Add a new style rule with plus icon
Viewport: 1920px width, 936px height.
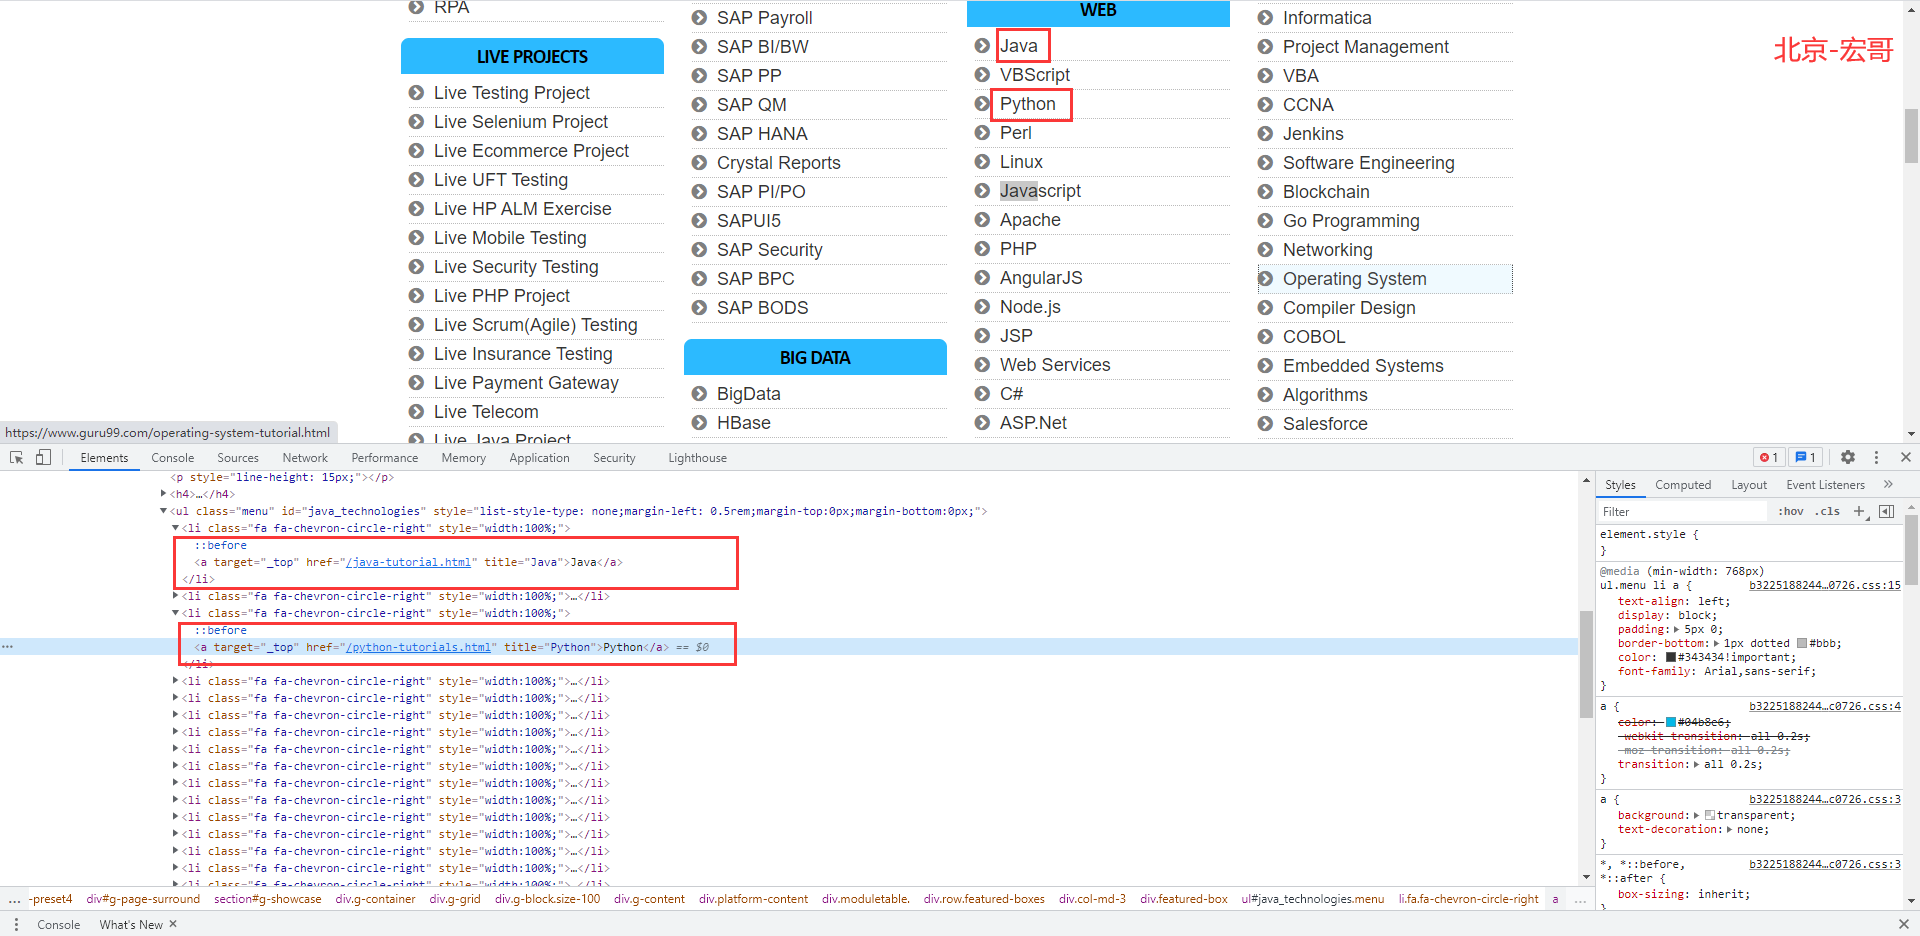(1859, 511)
